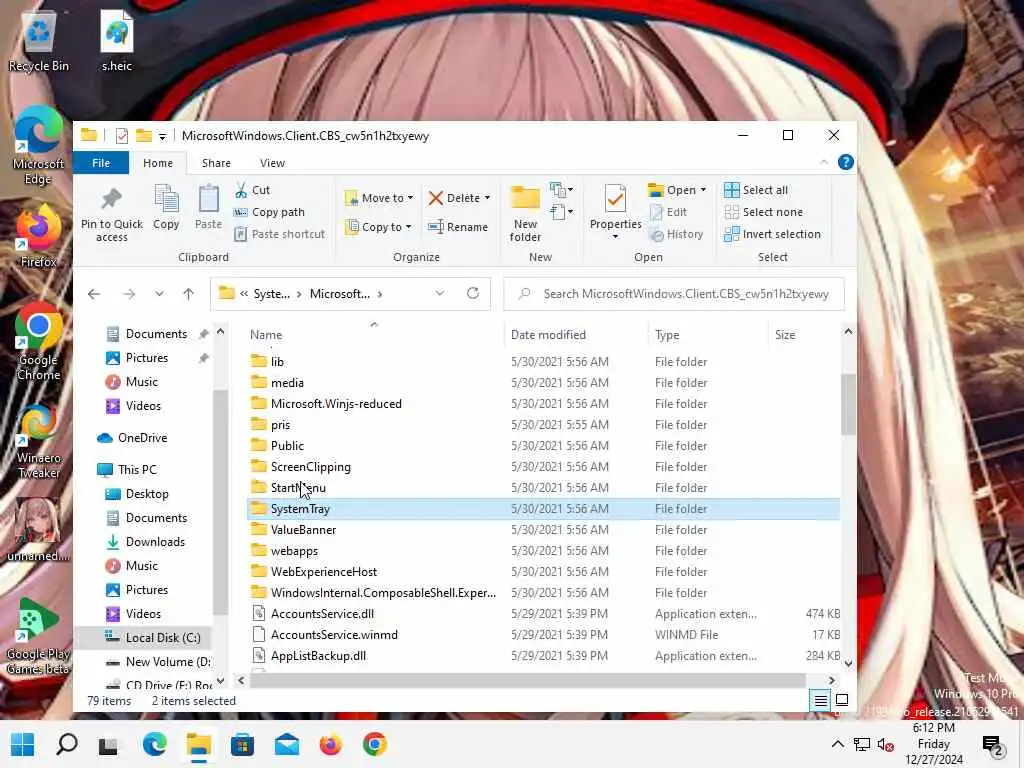Viewport: 1024px width, 768px height.
Task: Click Microsoft... breadcrumb in the address bar
Action: pyautogui.click(x=340, y=294)
